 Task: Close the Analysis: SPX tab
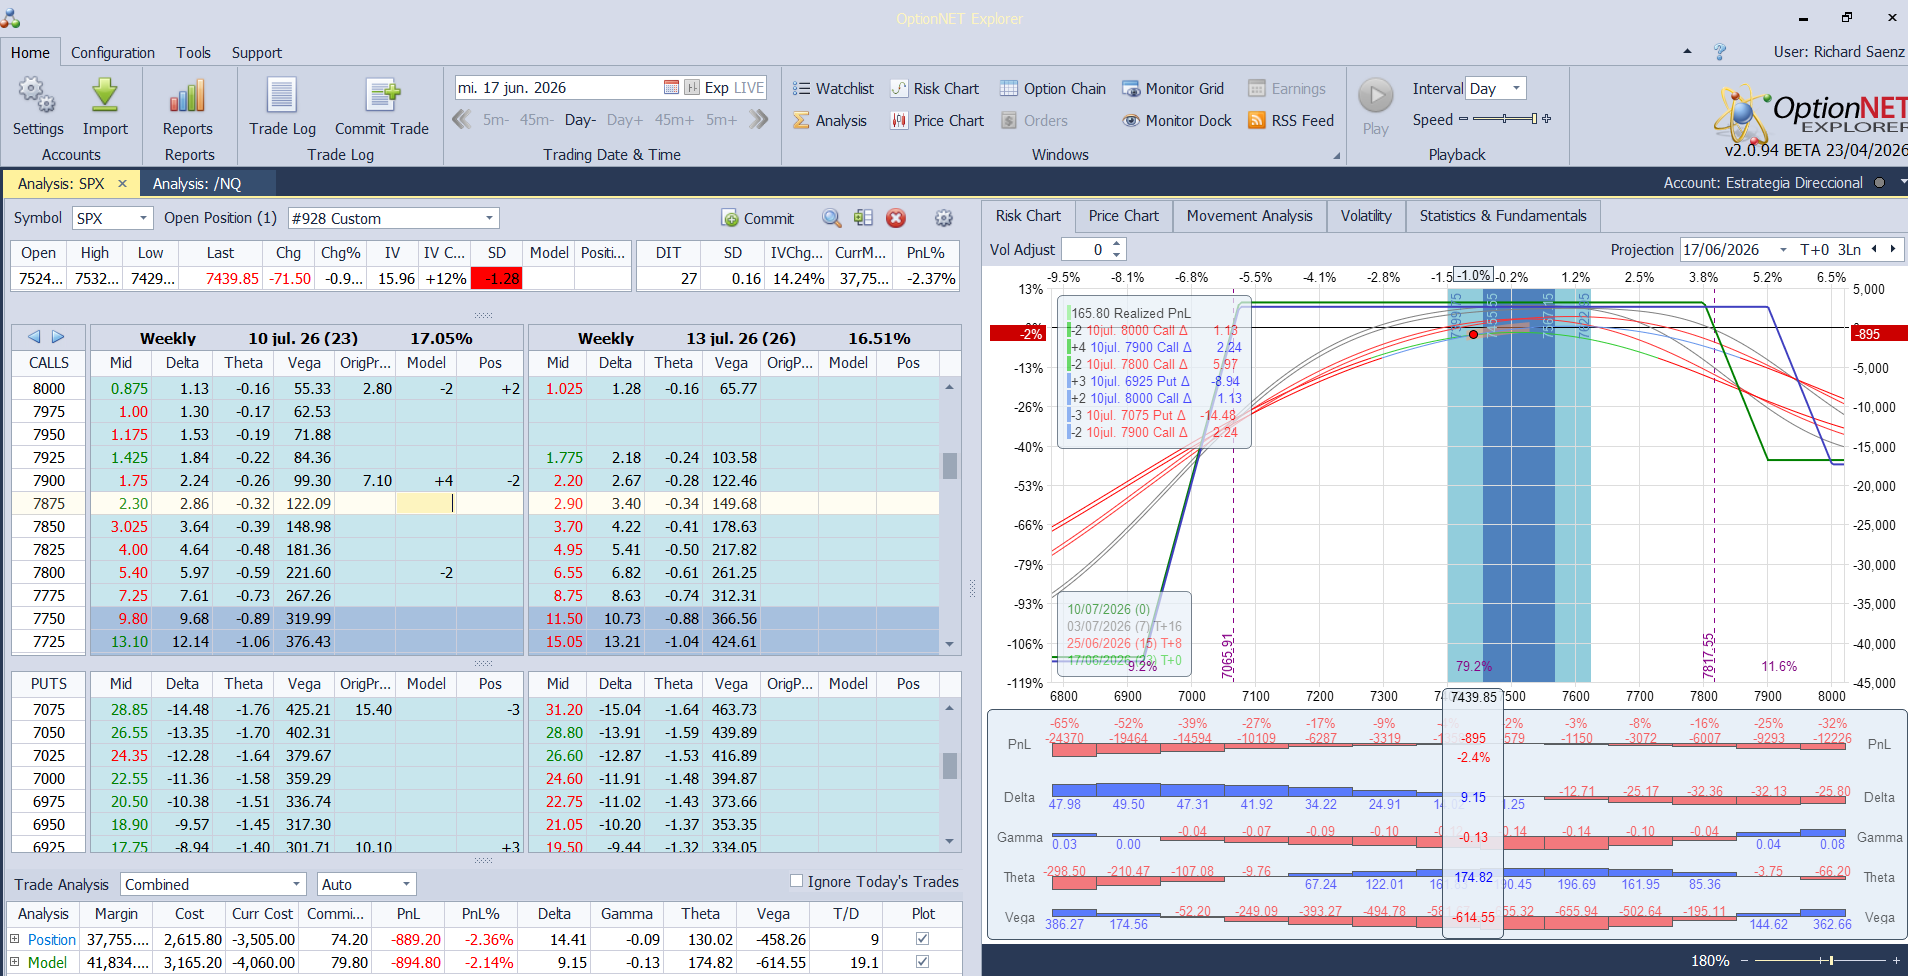click(x=122, y=184)
